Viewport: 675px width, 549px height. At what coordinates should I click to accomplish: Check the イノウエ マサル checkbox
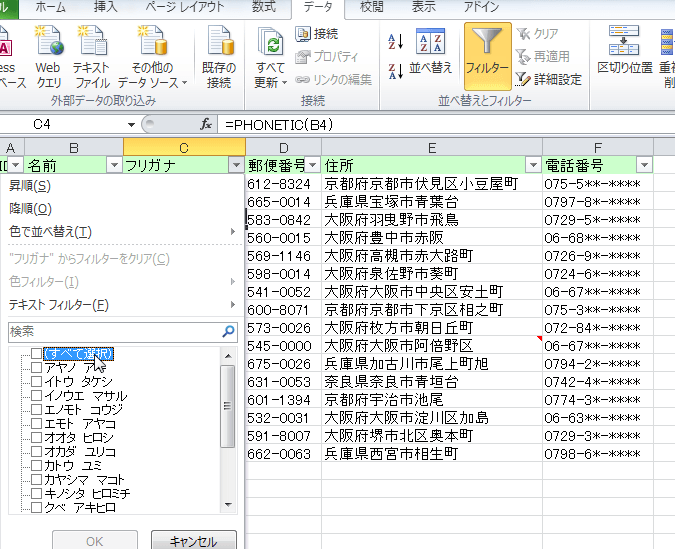(x=36, y=395)
